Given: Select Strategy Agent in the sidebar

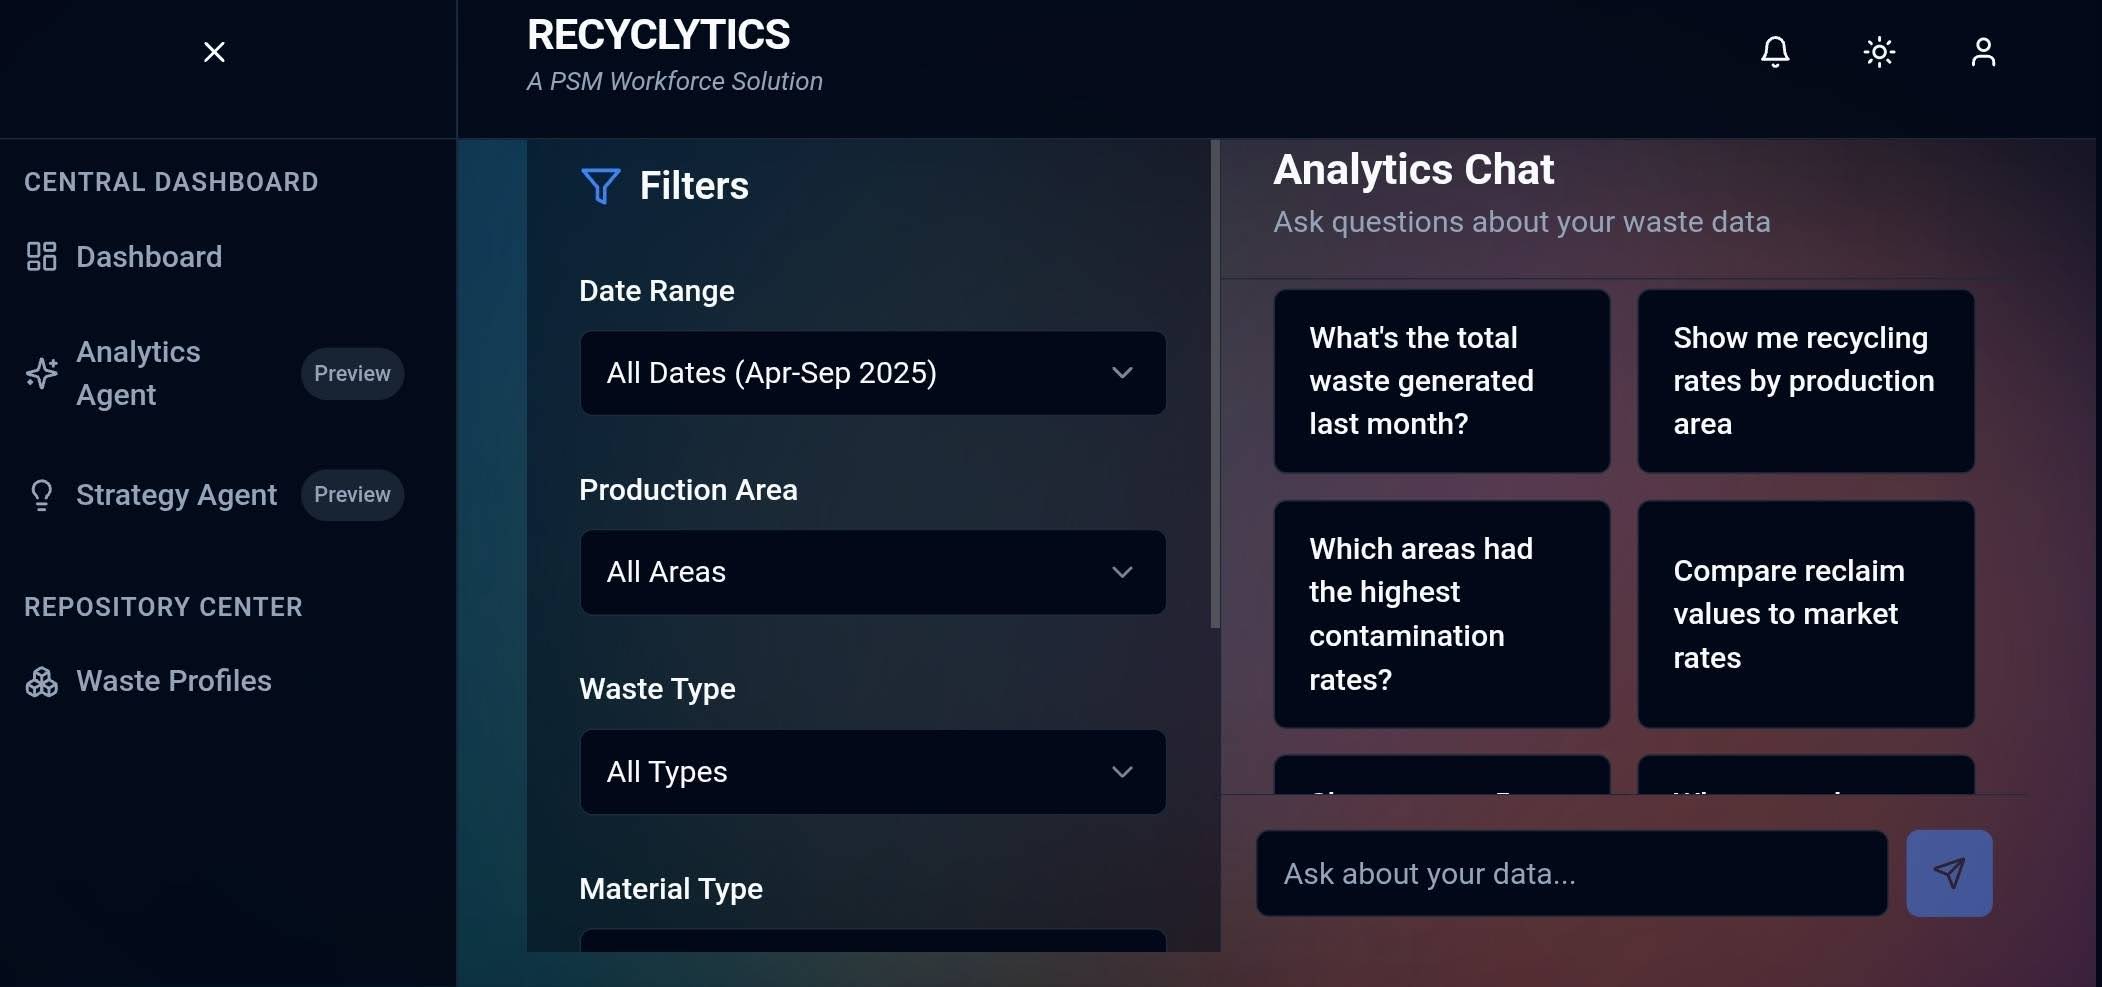Looking at the screenshot, I should pyautogui.click(x=176, y=495).
